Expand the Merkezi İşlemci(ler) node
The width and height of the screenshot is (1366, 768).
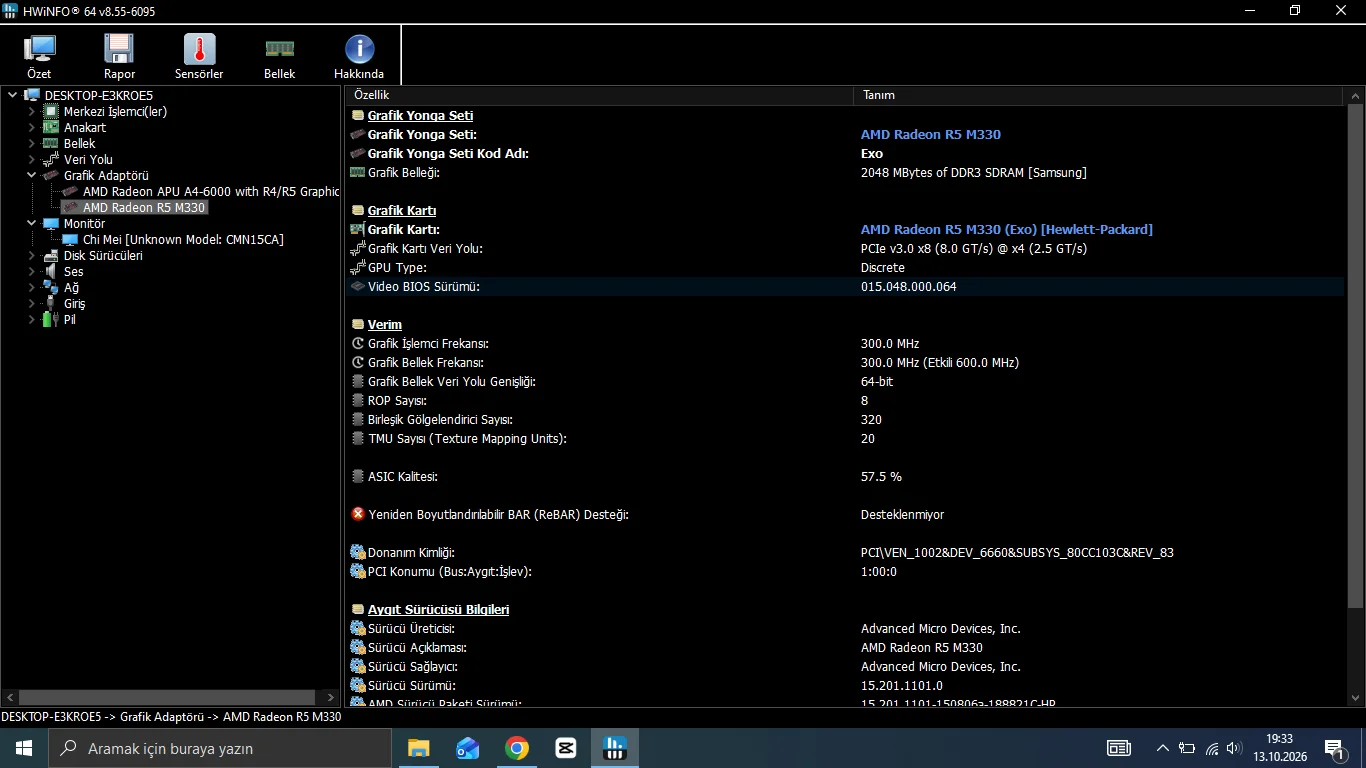click(32, 112)
